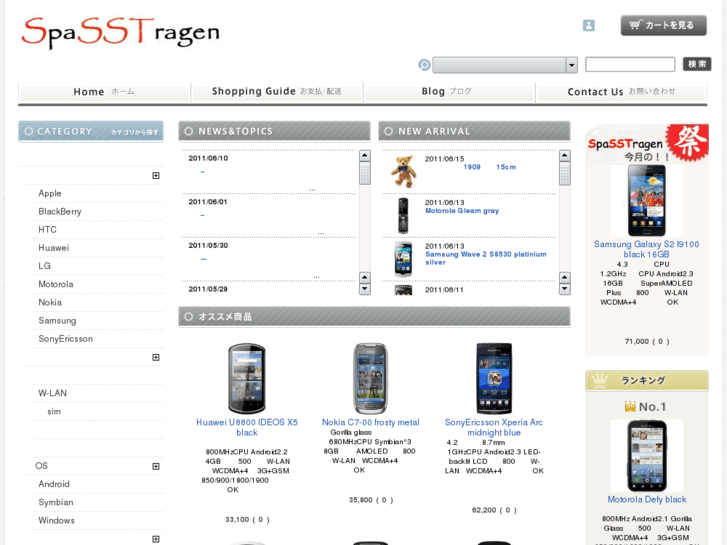Viewport: 727px width, 545px height.
Task: Open the 1909 15cm new arrival link
Action: [490, 167]
